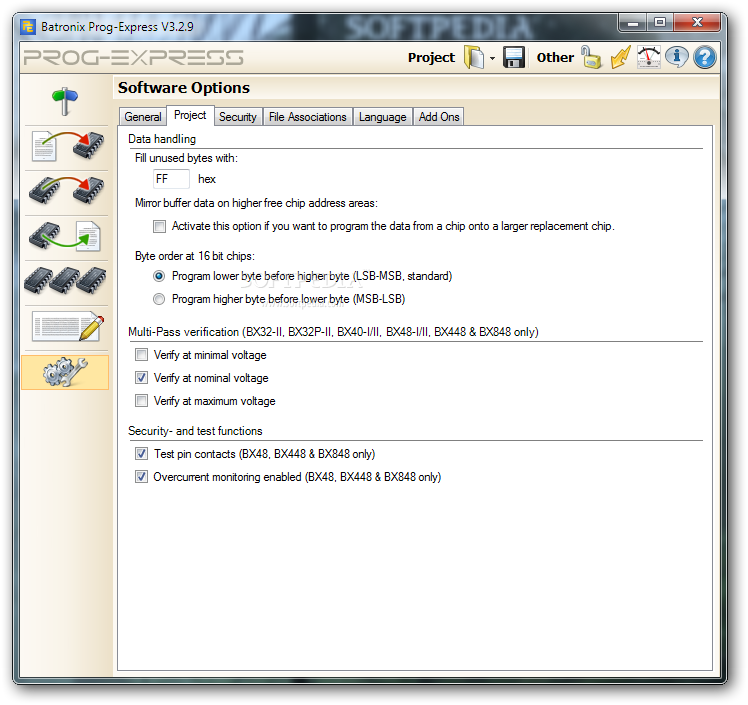Maximize the Prog-Express window

660,22
